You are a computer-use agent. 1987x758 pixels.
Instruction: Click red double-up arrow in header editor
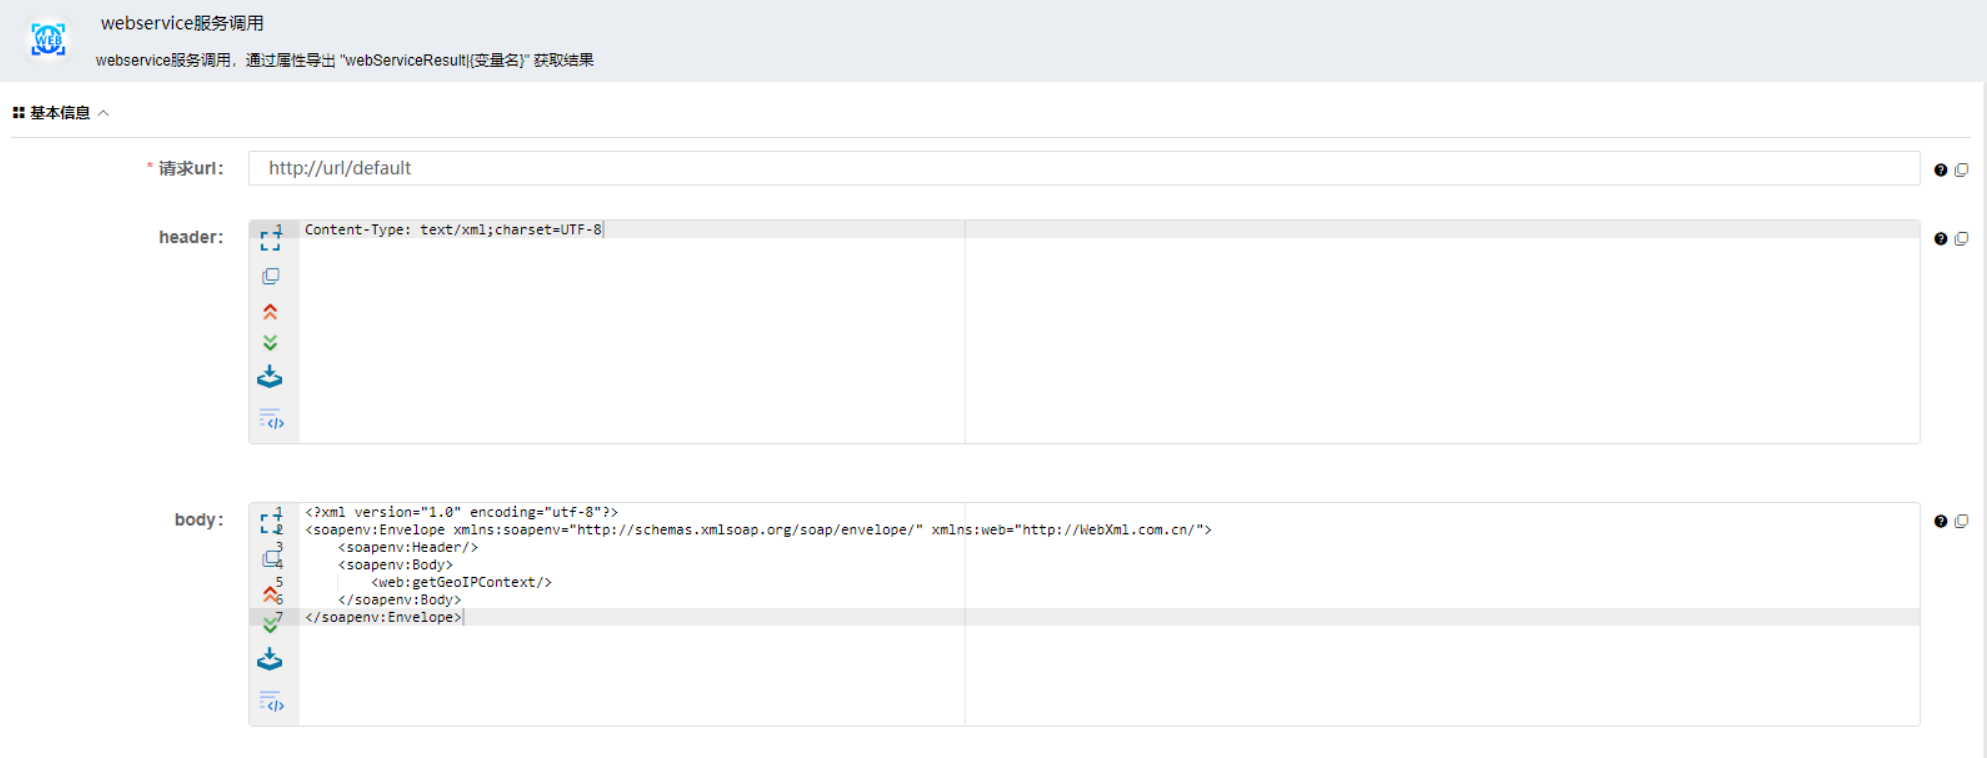coord(270,312)
